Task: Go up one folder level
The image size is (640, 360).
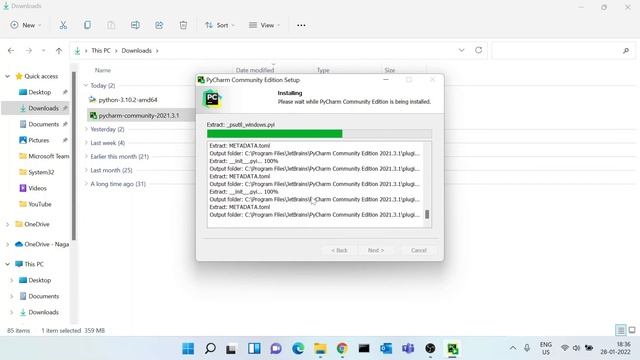Action: coord(59,51)
